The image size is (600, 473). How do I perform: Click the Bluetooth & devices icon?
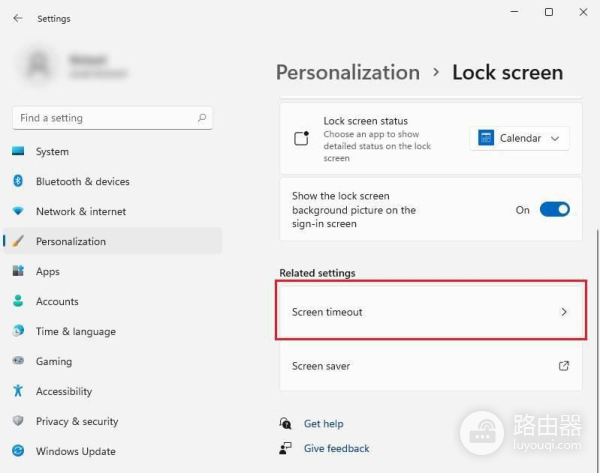click(18, 182)
